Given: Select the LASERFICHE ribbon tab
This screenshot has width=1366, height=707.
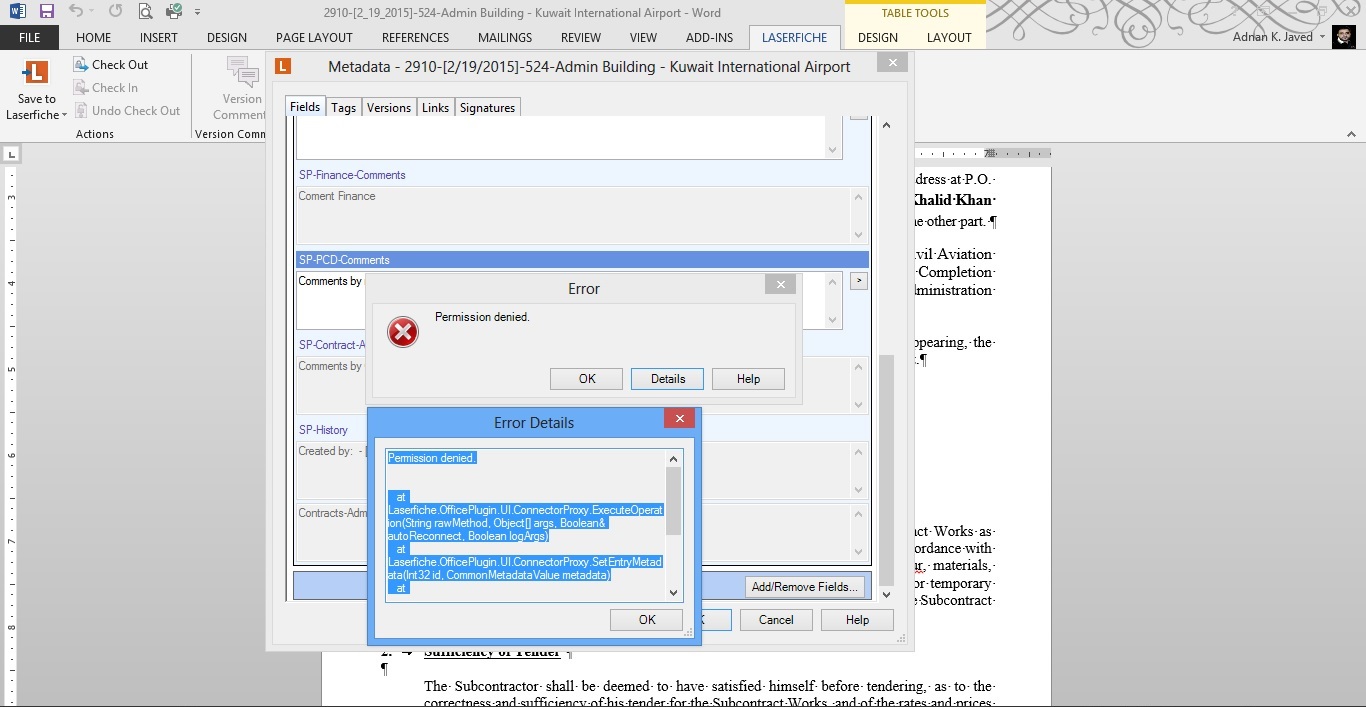Looking at the screenshot, I should tap(795, 37).
